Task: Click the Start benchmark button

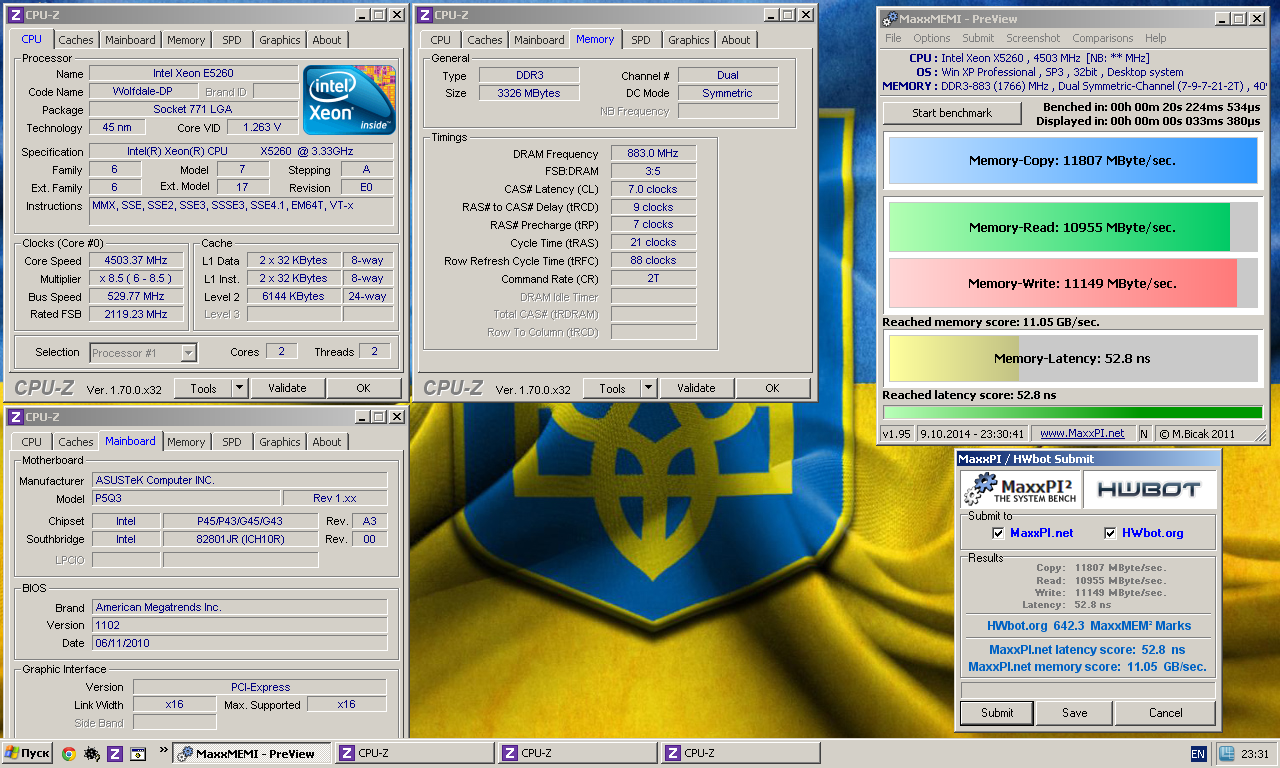Action: tap(951, 113)
